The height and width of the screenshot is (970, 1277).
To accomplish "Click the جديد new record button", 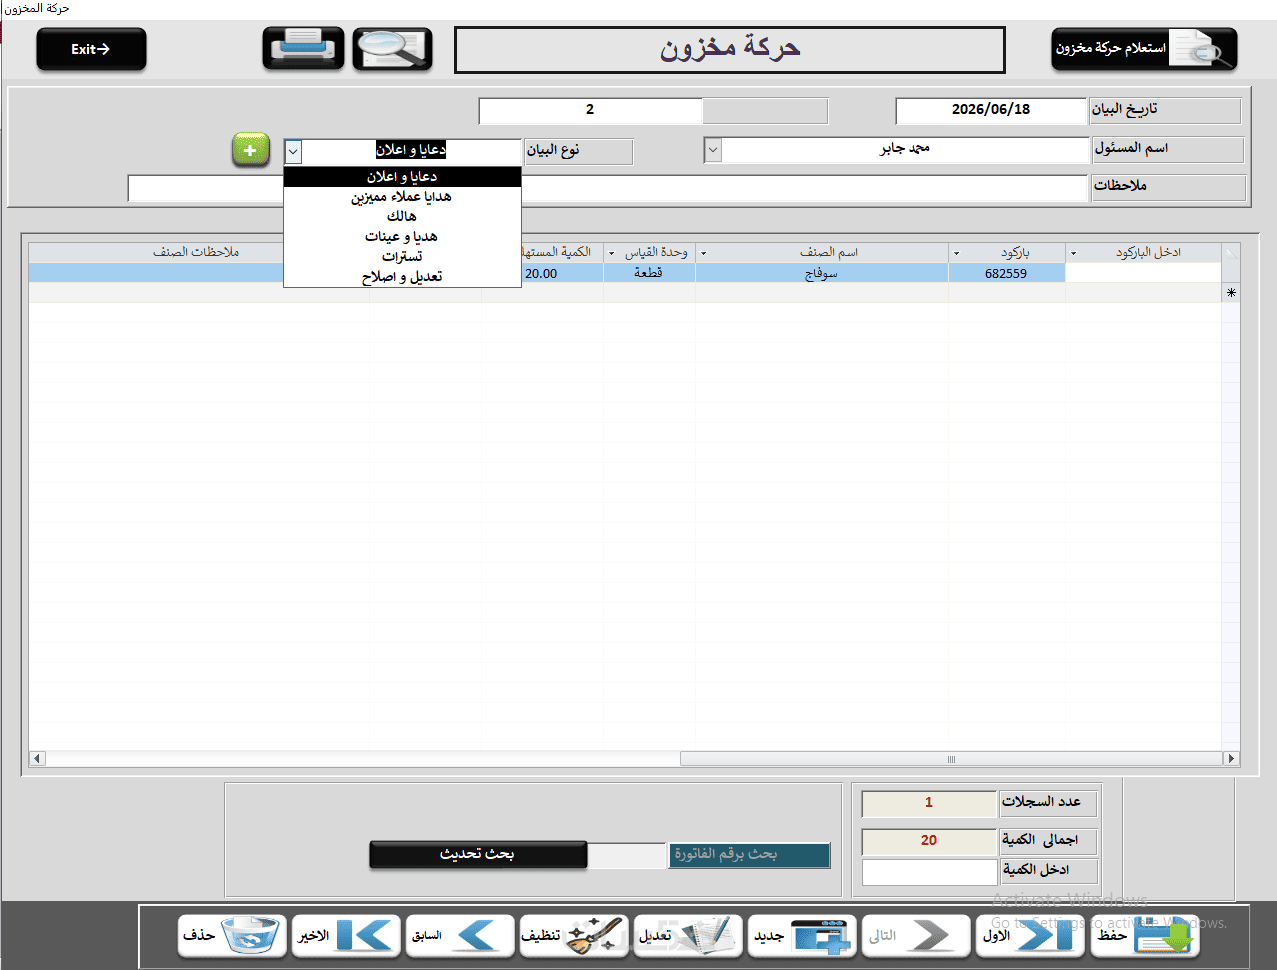I will click(x=802, y=936).
